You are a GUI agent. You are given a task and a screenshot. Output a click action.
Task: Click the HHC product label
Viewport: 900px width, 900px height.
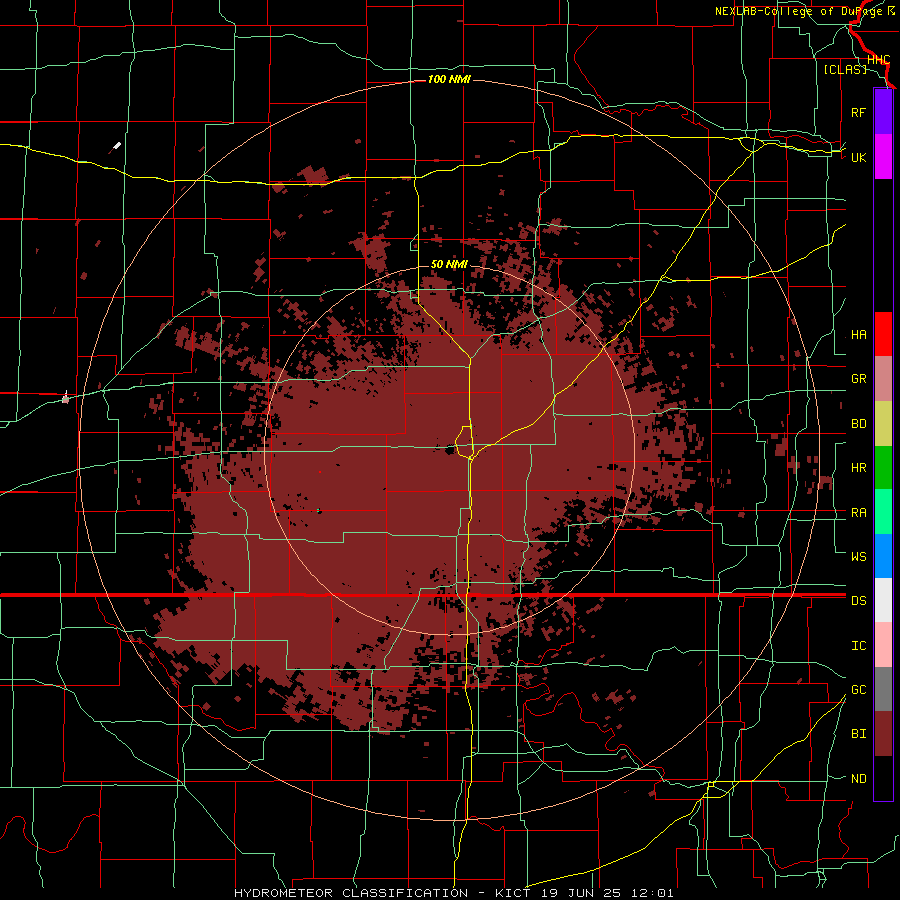(878, 60)
